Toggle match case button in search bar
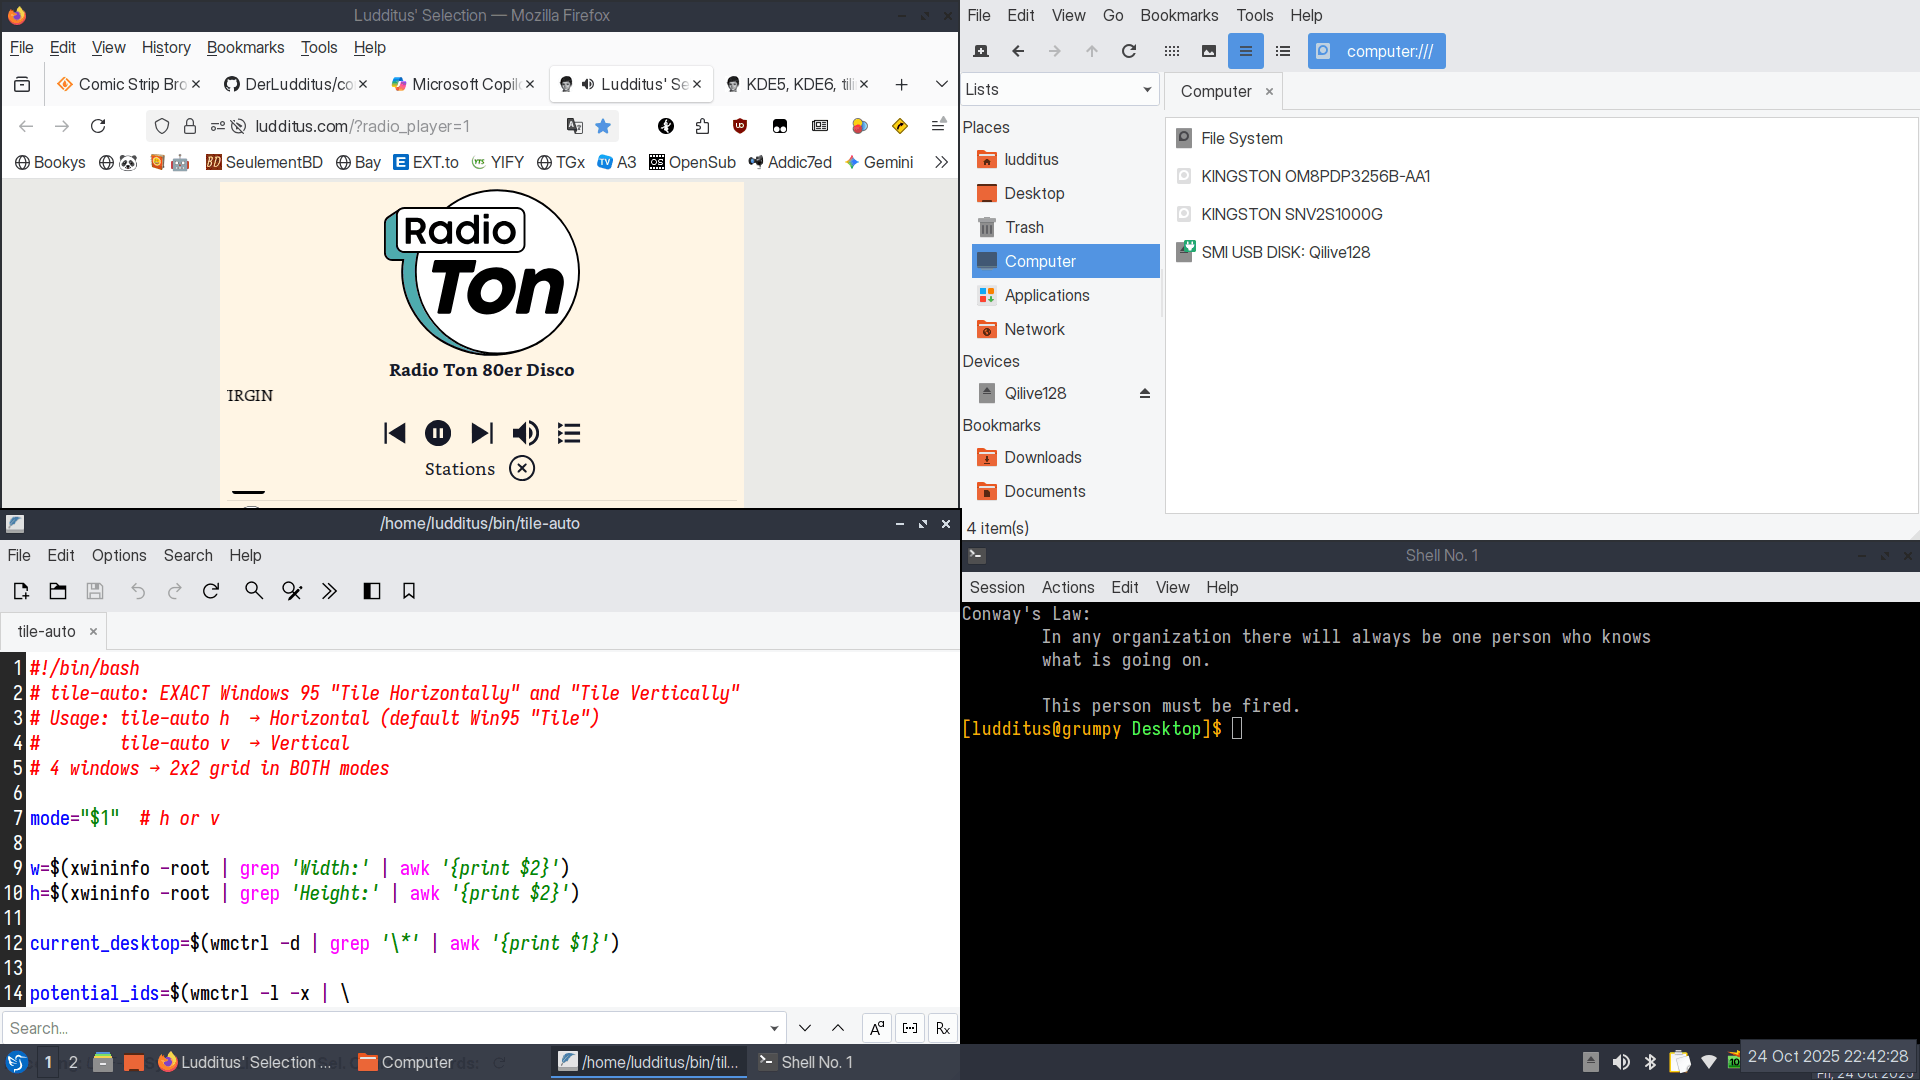The width and height of the screenshot is (1920, 1080). click(877, 1028)
